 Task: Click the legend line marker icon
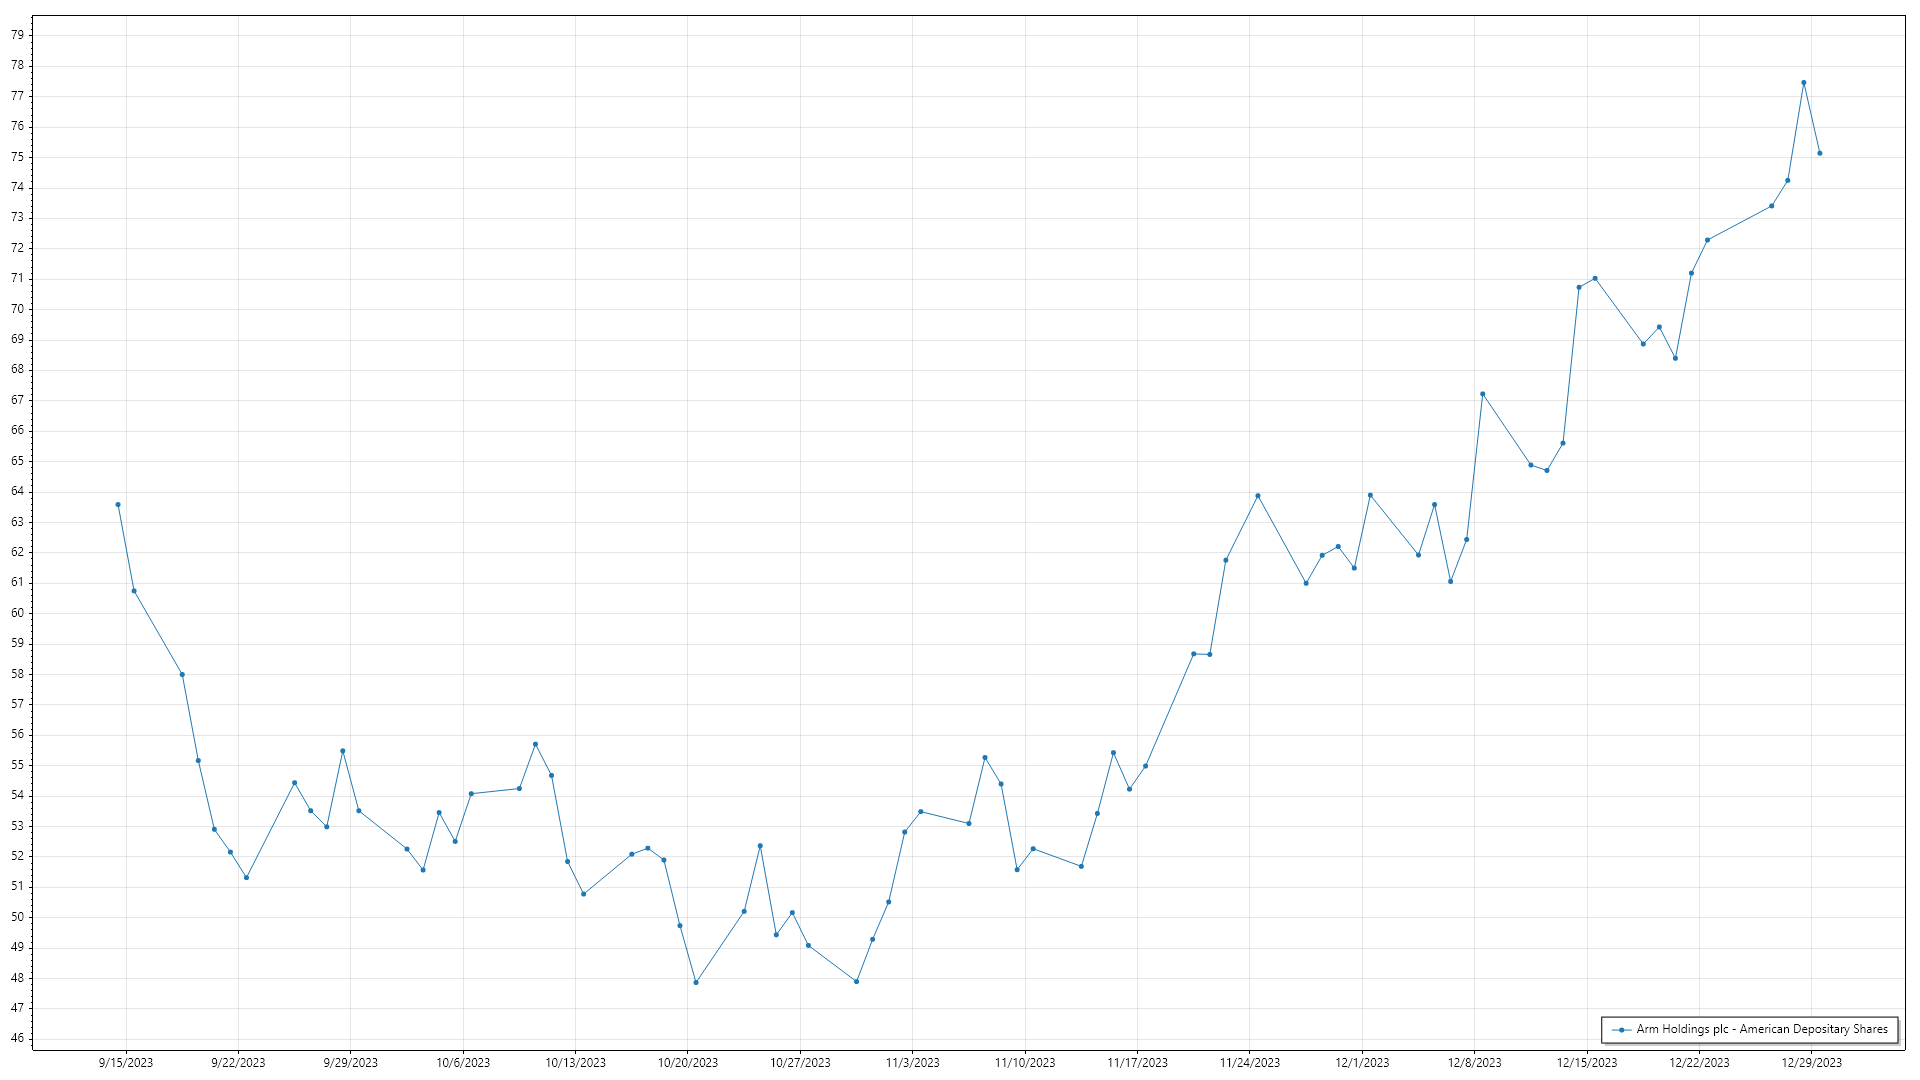(1621, 1030)
